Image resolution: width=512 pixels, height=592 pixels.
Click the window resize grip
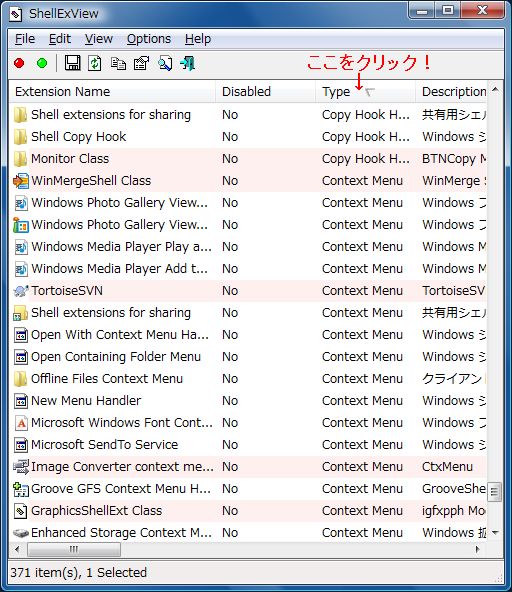[498, 577]
